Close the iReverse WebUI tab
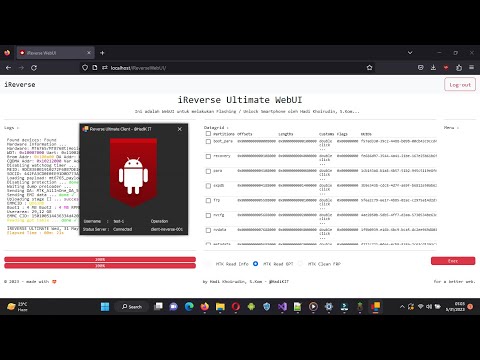This screenshot has height=360, width=480. (89, 53)
